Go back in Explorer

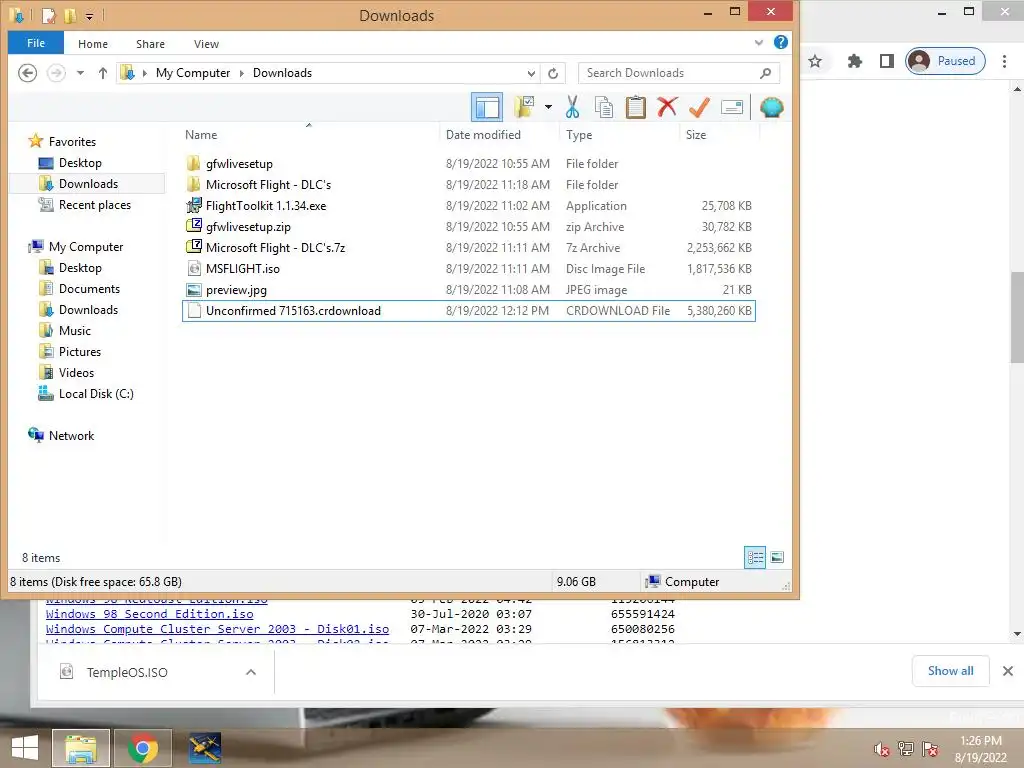[27, 72]
